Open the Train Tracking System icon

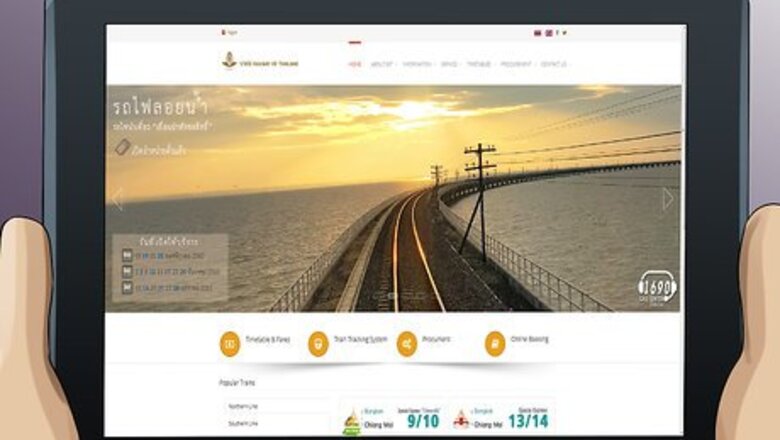(x=318, y=343)
